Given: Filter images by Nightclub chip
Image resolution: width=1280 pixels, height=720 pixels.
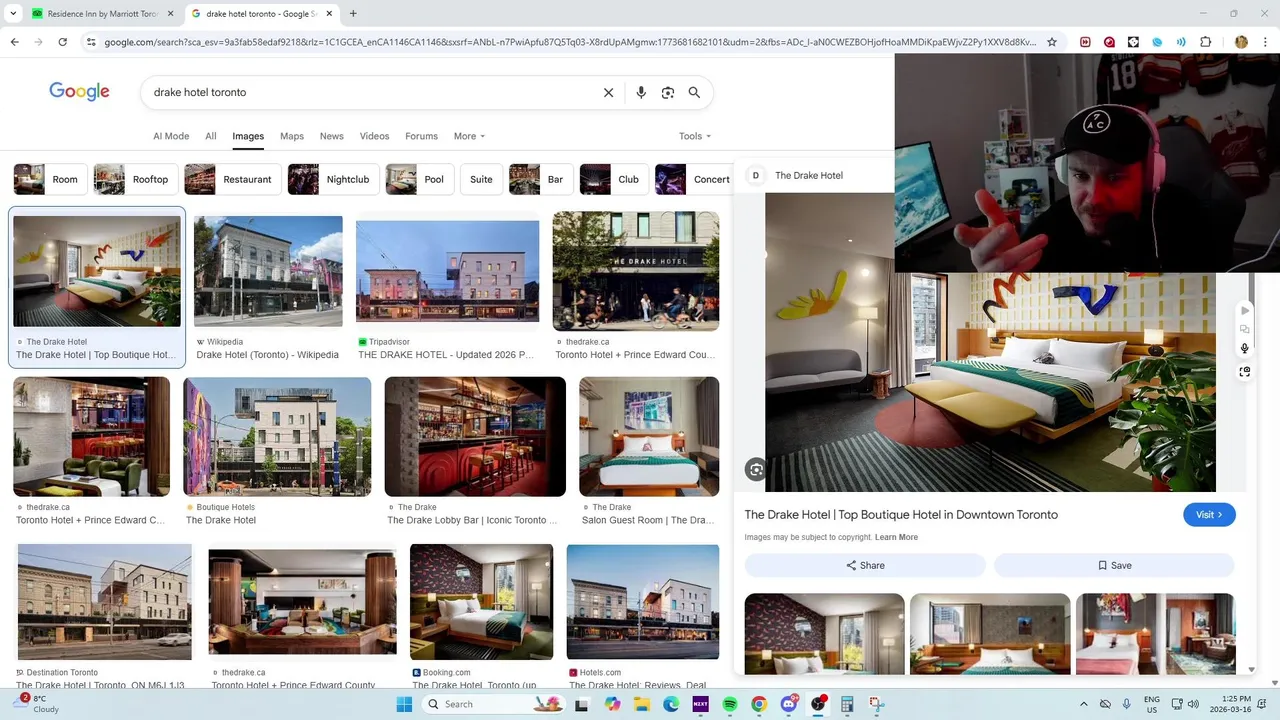Looking at the screenshot, I should (333, 179).
